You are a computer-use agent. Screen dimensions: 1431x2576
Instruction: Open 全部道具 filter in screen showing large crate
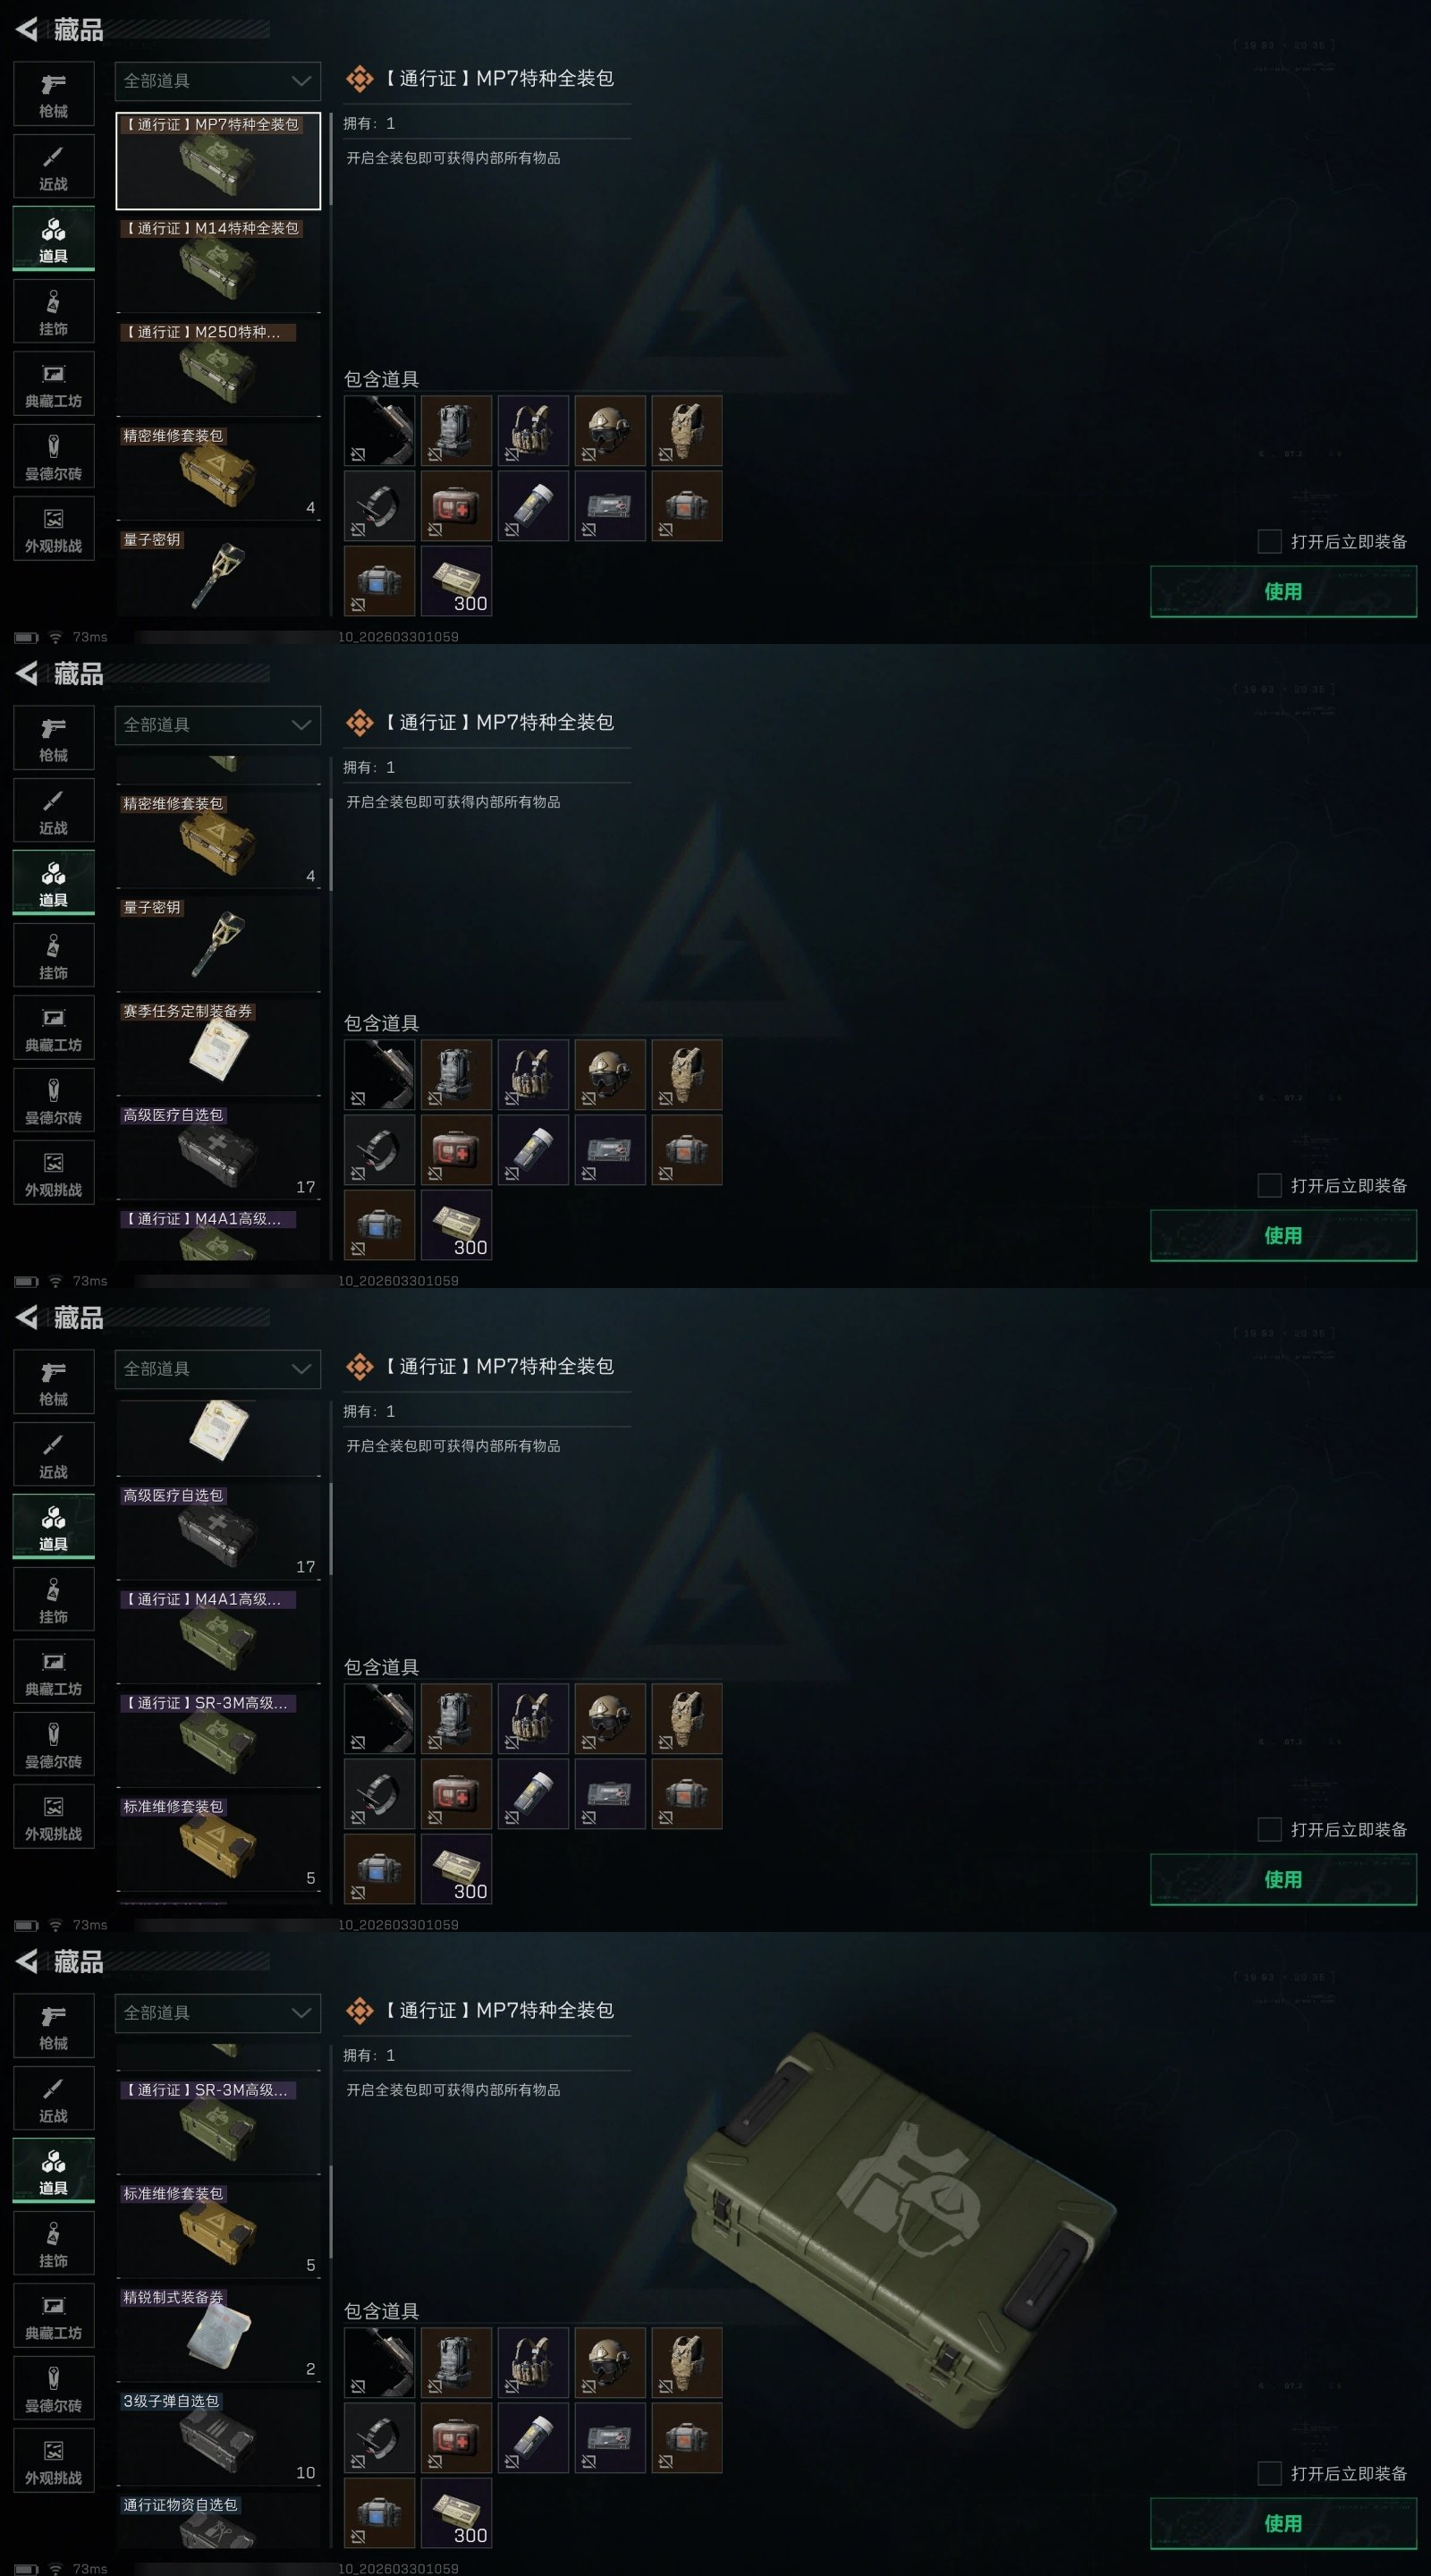pos(218,2013)
